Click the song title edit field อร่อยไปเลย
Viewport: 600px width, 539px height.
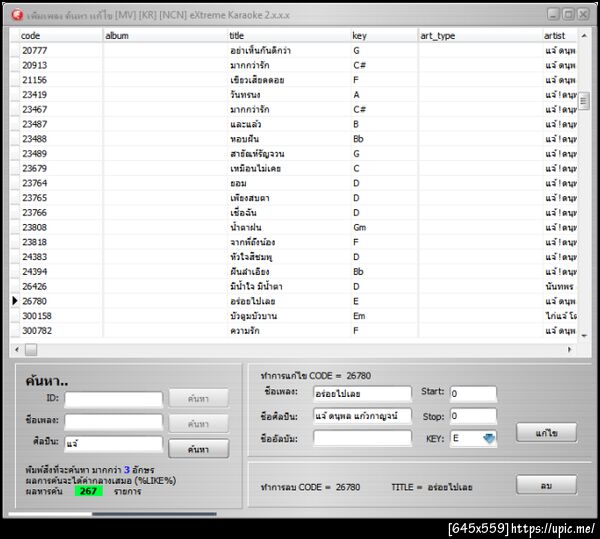362,394
